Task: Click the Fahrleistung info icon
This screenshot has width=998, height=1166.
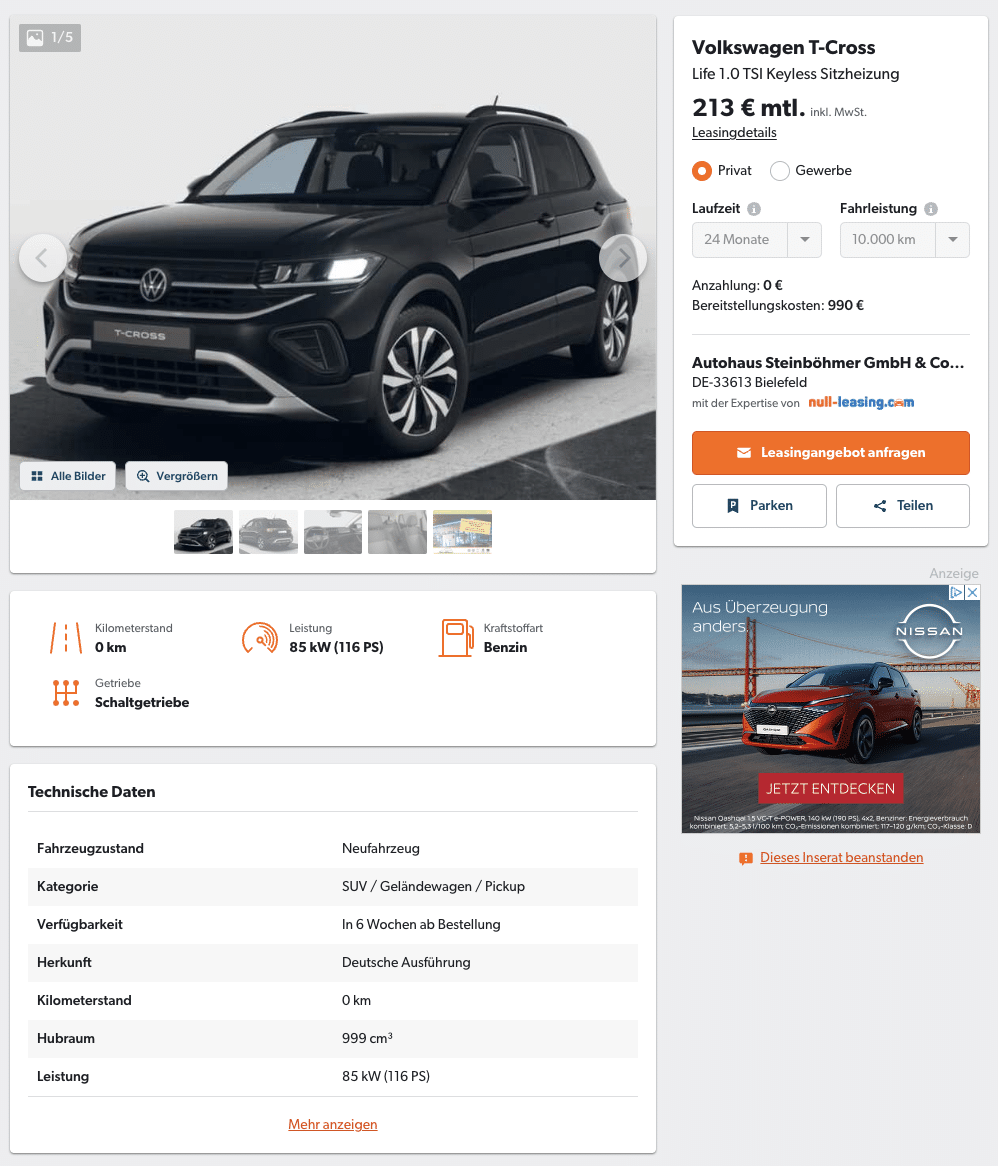Action: point(930,209)
